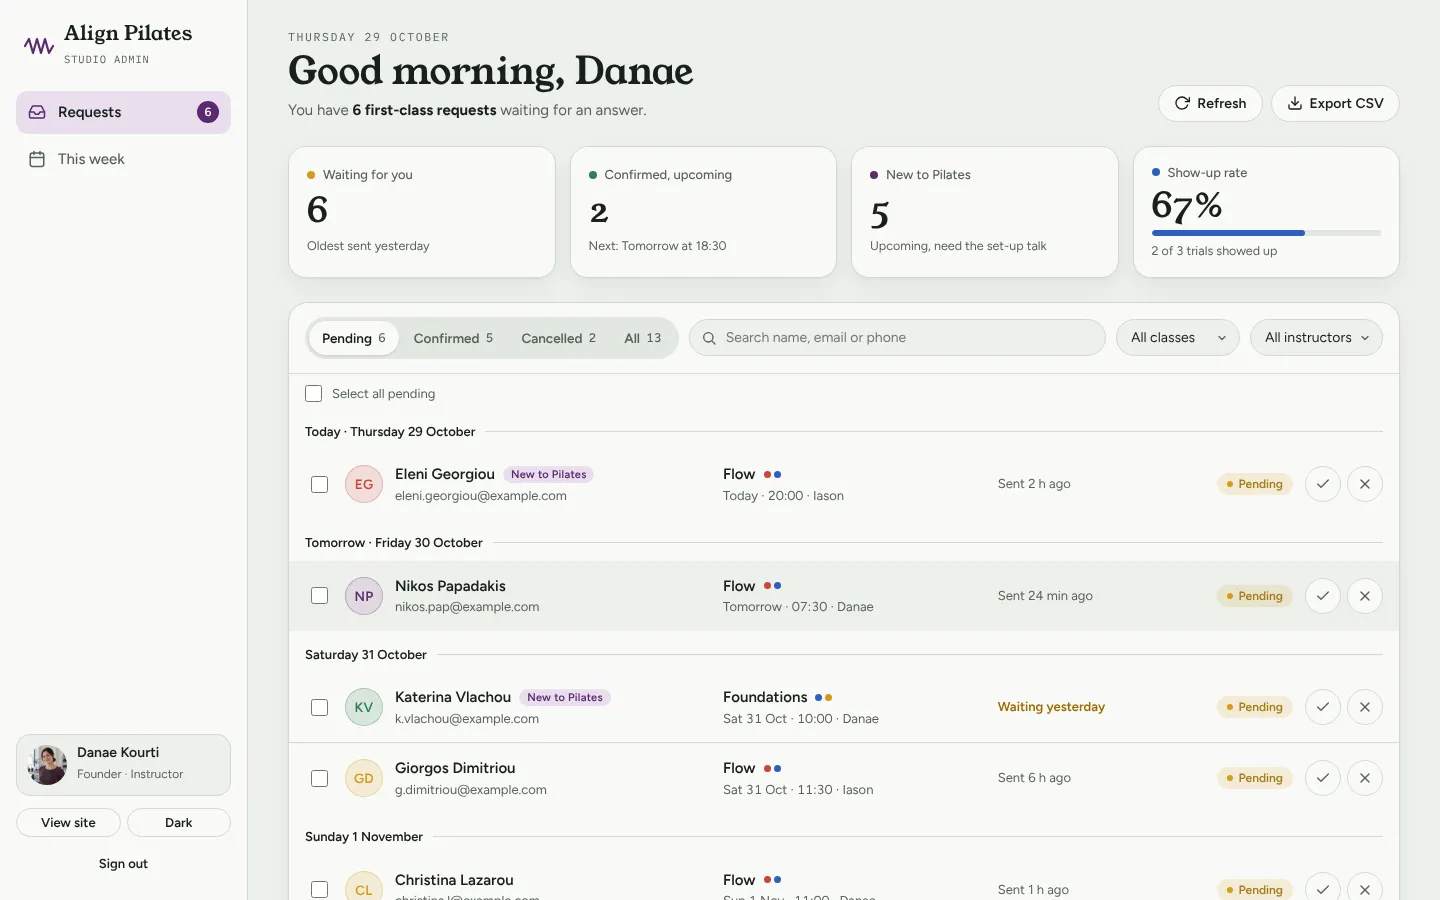1440x900 pixels.
Task: Tick the checkbox for Eleni Georgiou
Action: pyautogui.click(x=320, y=484)
